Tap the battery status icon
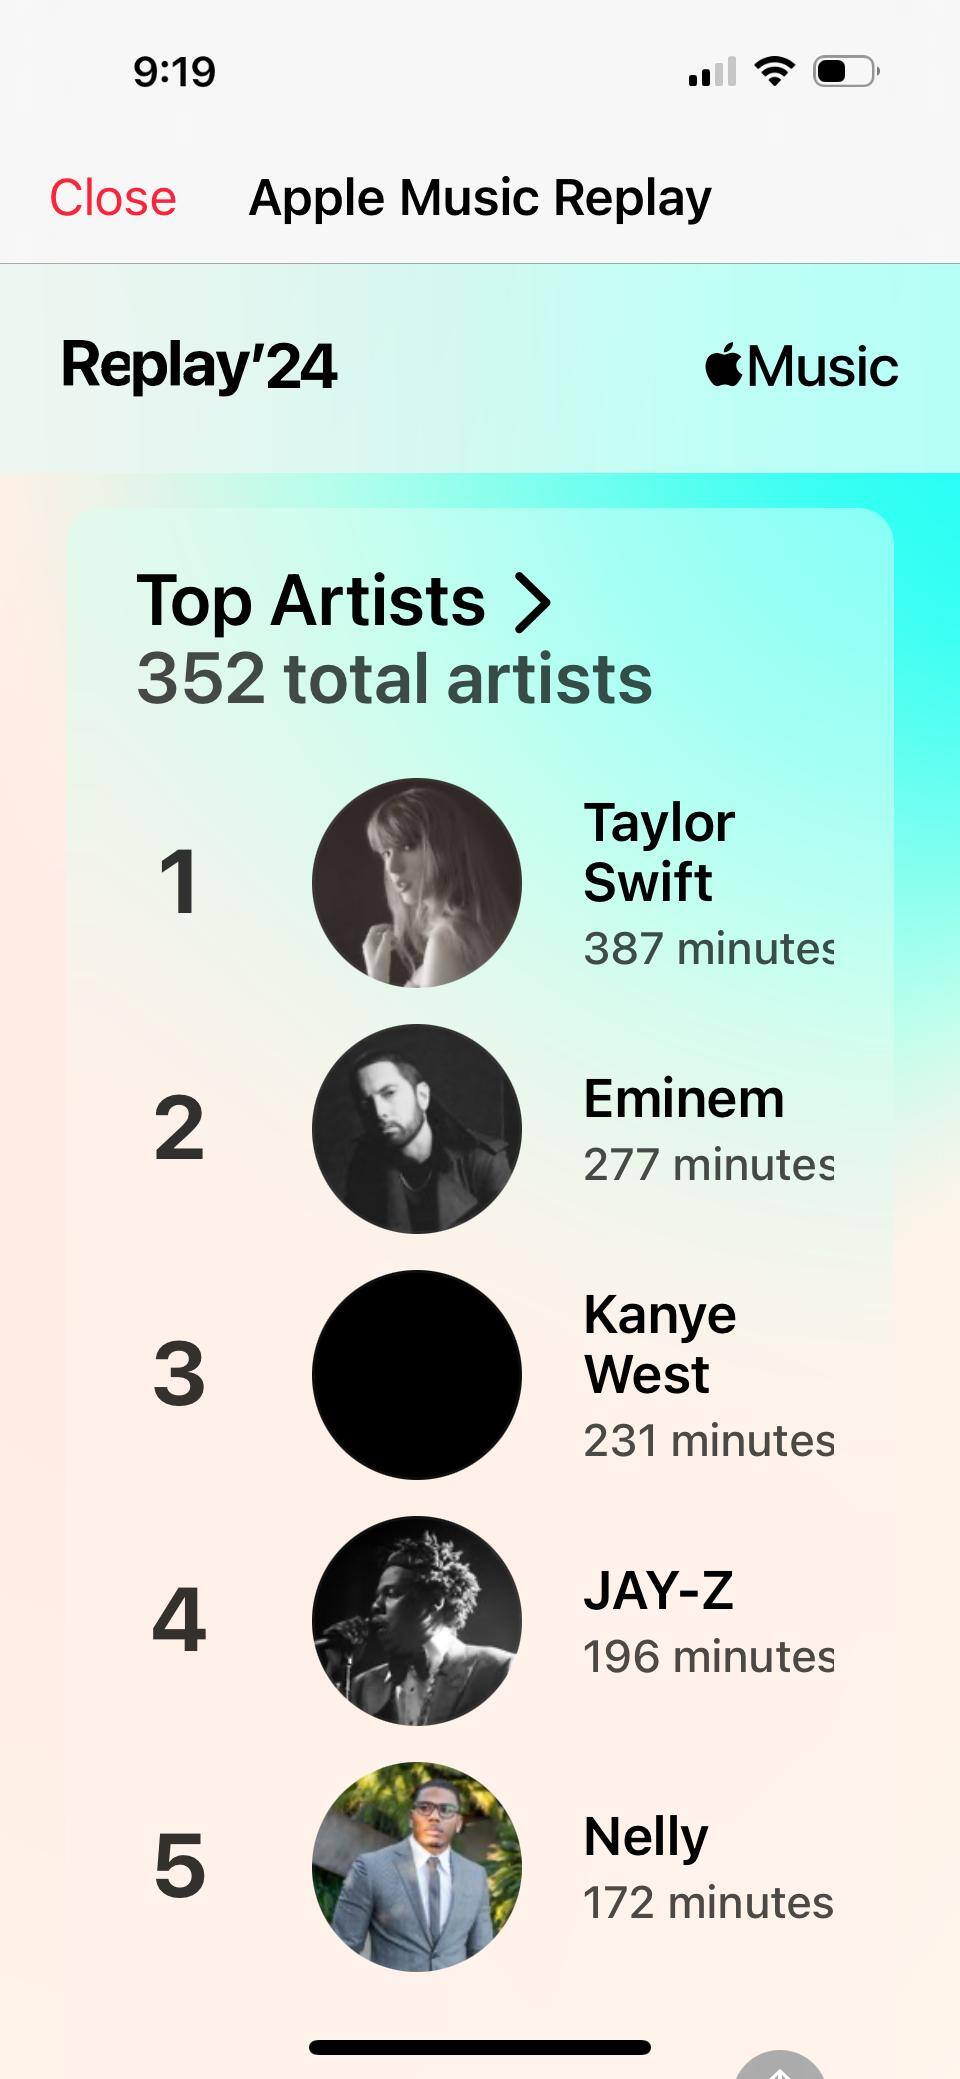This screenshot has width=960, height=2079. pyautogui.click(x=846, y=72)
